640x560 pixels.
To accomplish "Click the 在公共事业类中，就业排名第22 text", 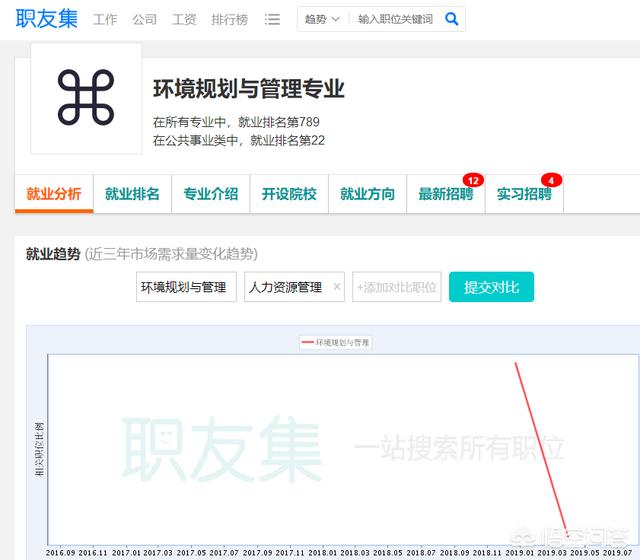I will click(239, 140).
